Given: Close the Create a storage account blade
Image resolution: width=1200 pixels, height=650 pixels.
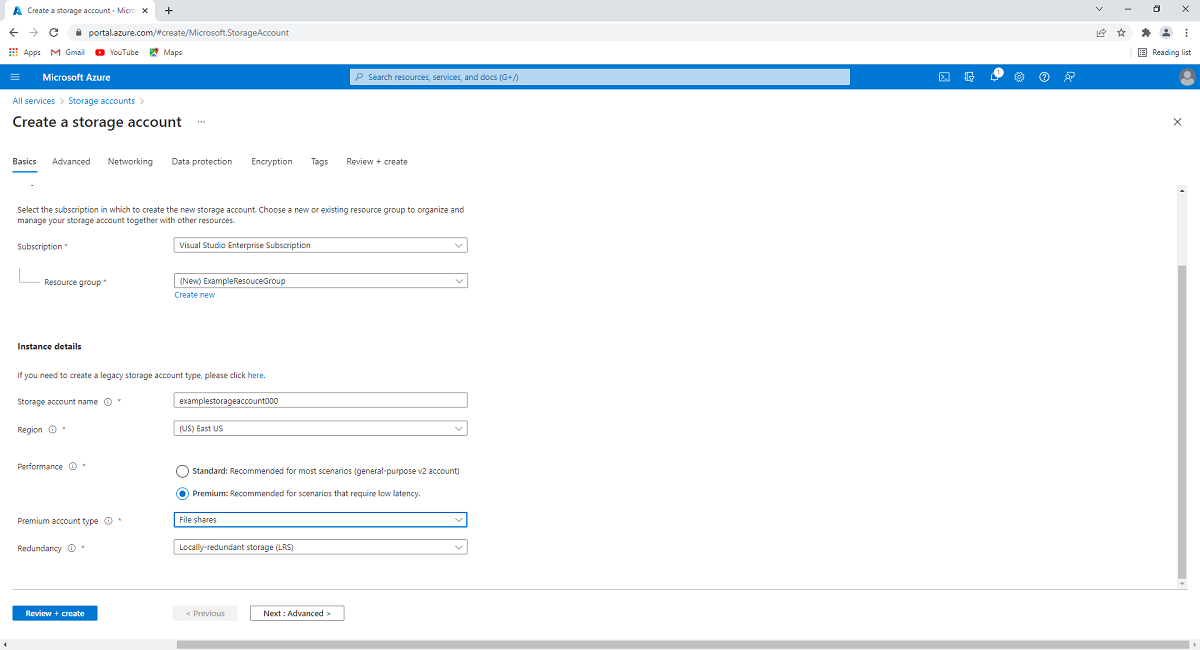Looking at the screenshot, I should (1177, 121).
